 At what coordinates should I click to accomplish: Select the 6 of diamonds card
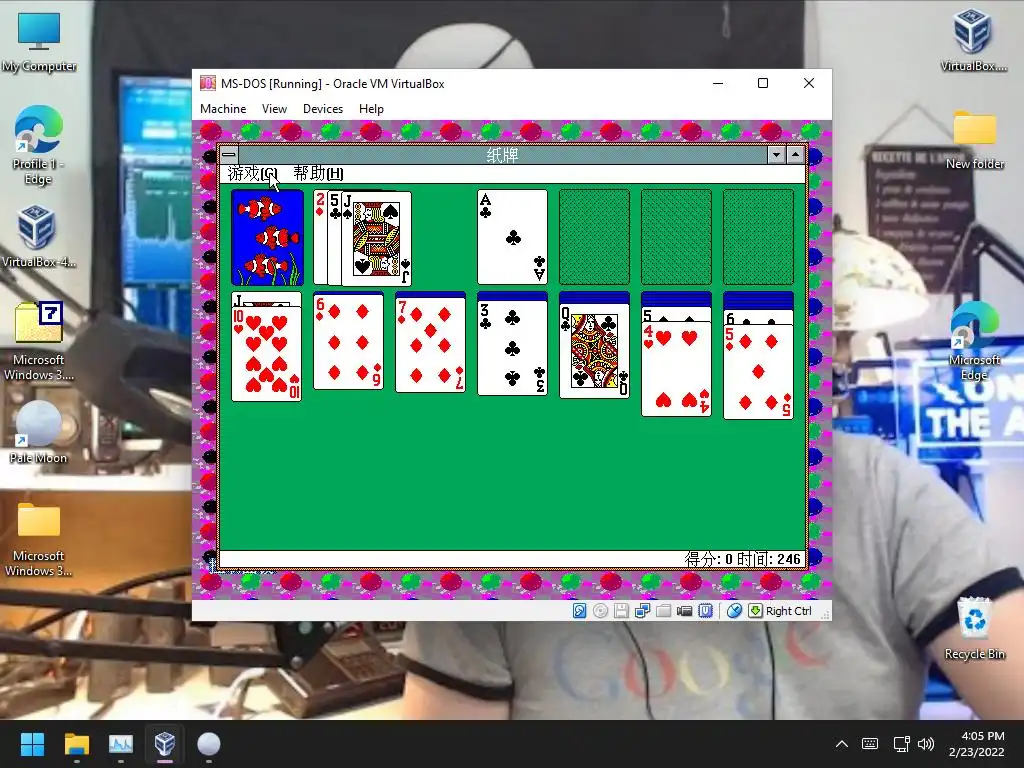348,341
